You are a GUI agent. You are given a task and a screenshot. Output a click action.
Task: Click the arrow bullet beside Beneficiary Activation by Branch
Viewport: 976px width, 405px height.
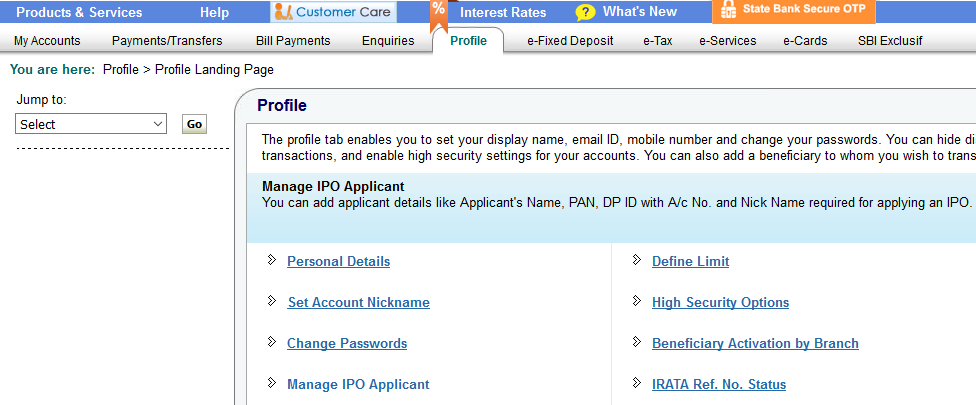tap(636, 342)
